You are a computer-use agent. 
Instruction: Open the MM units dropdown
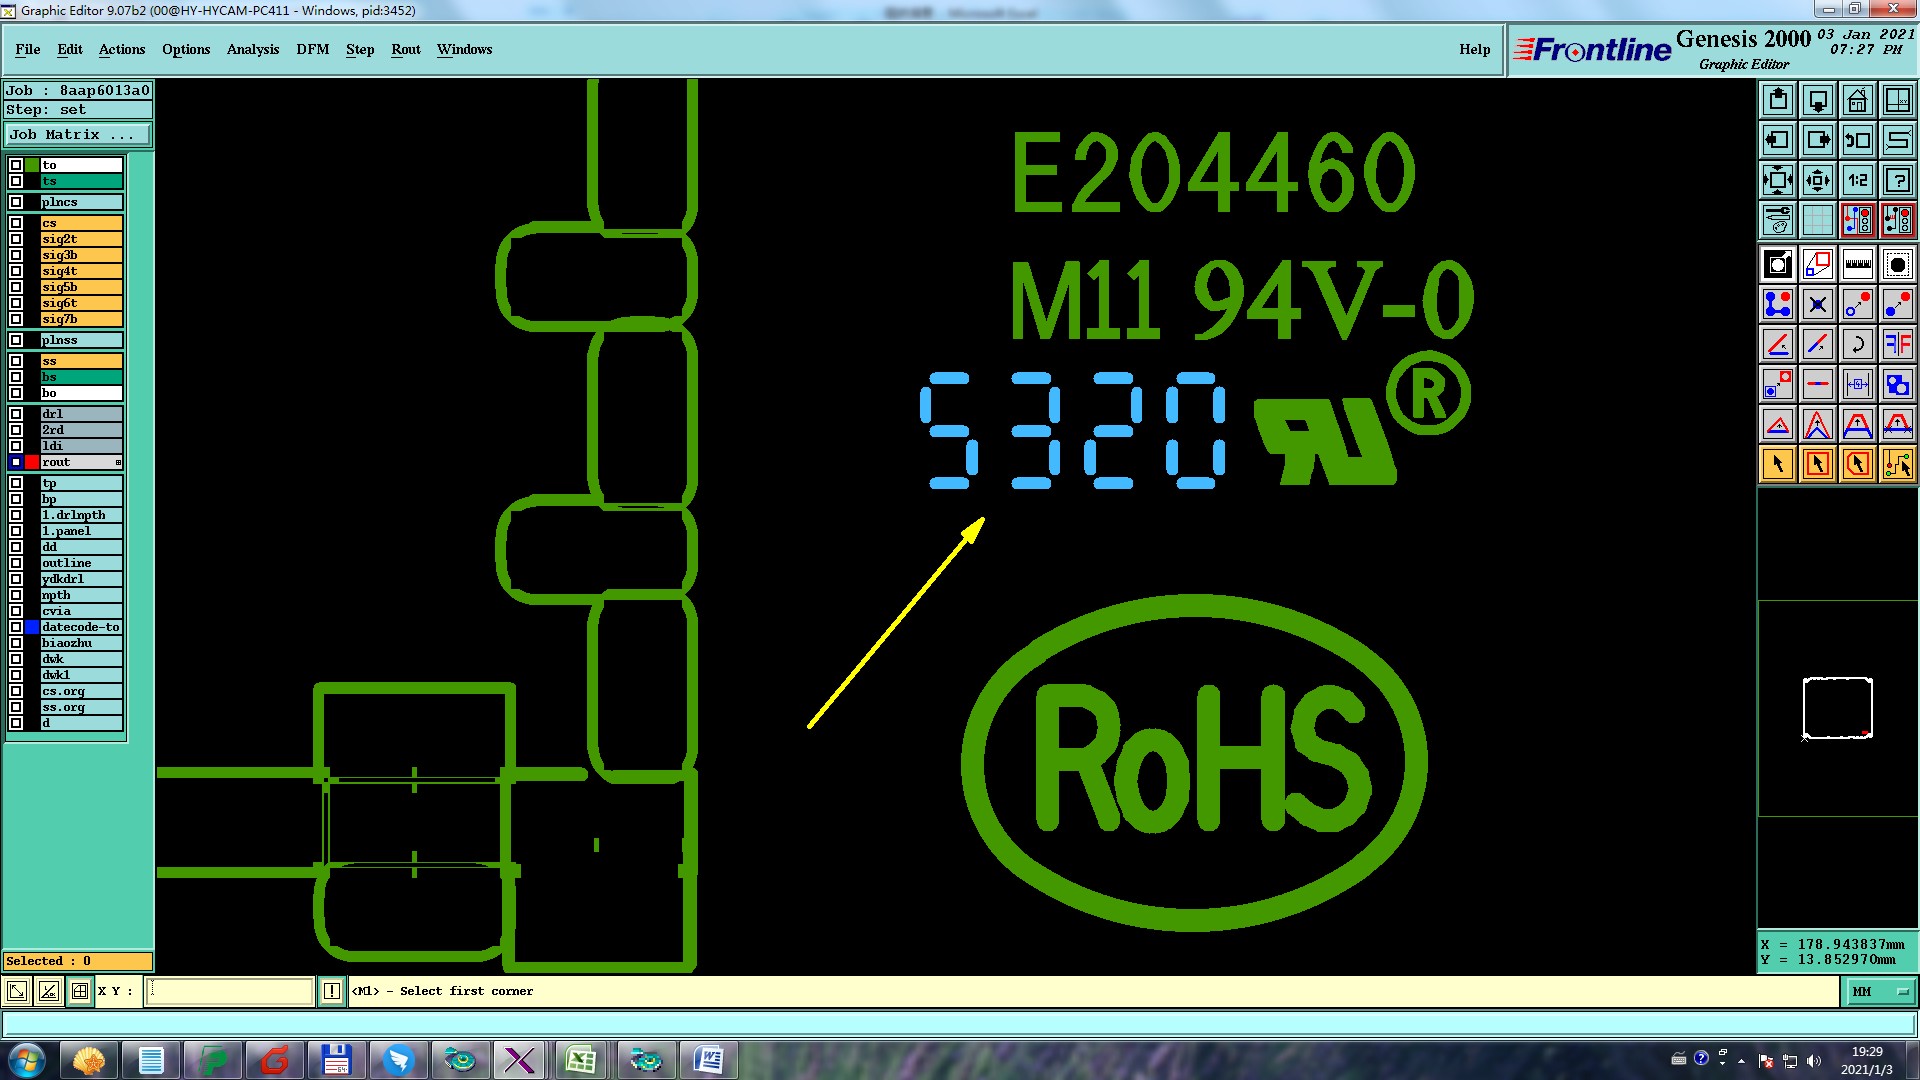1880,991
